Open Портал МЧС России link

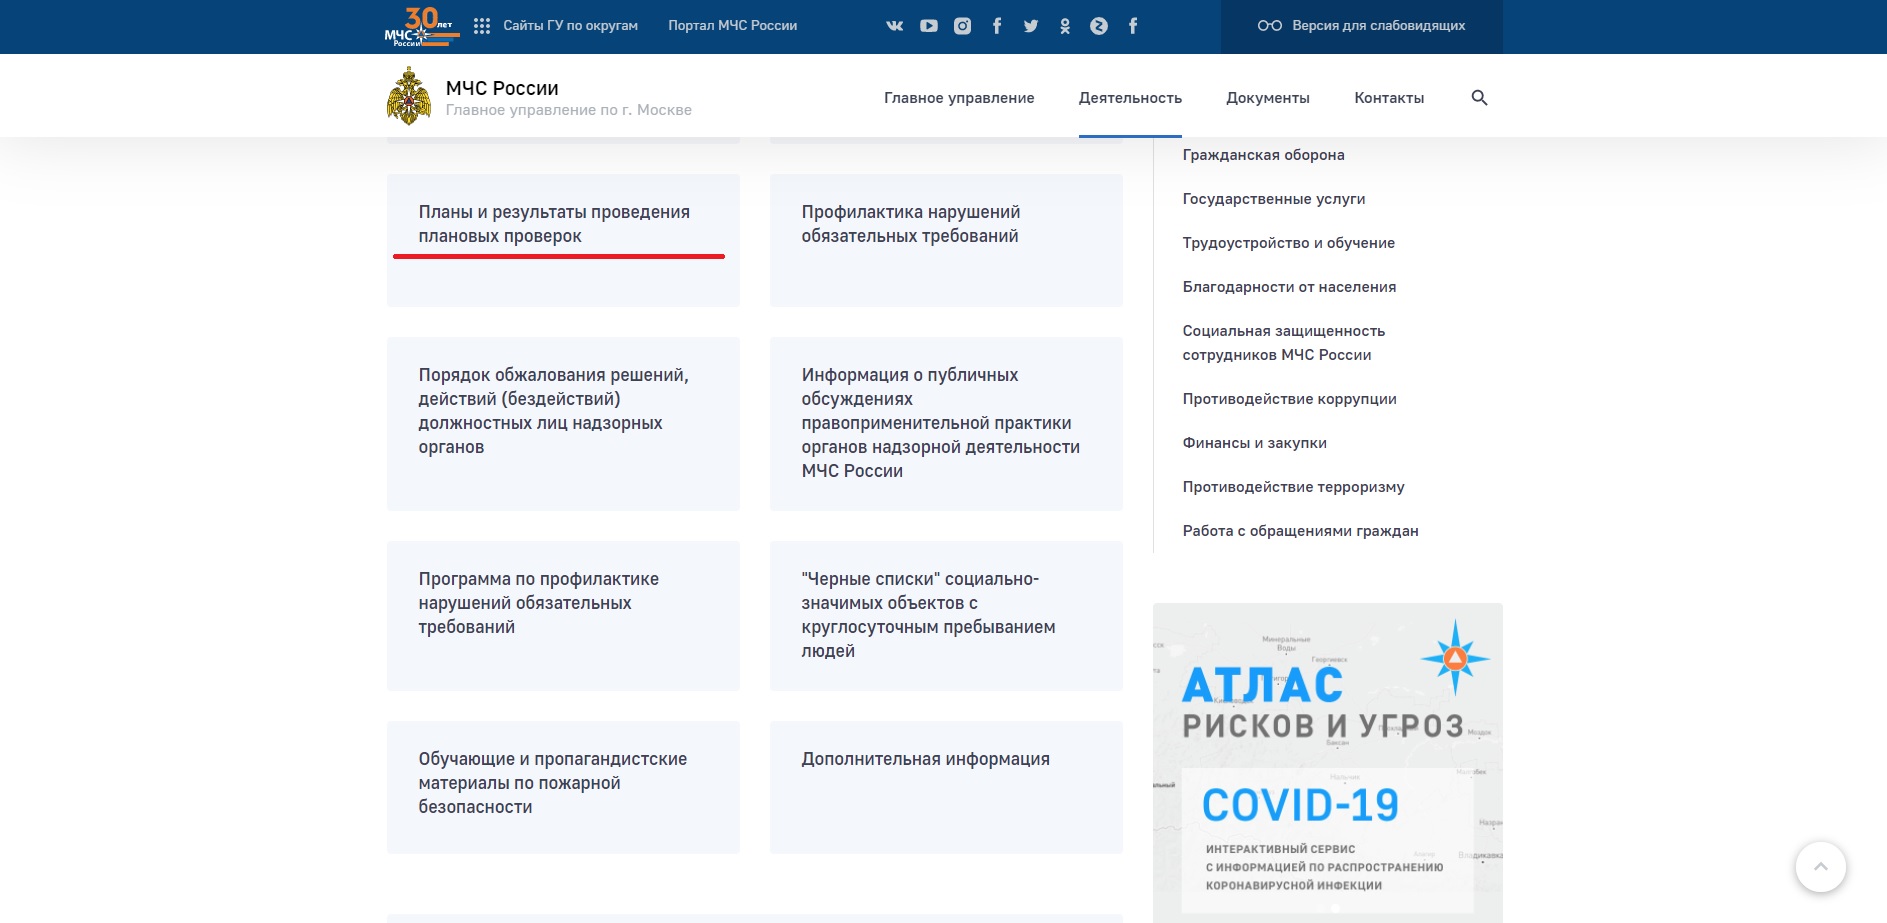[733, 26]
